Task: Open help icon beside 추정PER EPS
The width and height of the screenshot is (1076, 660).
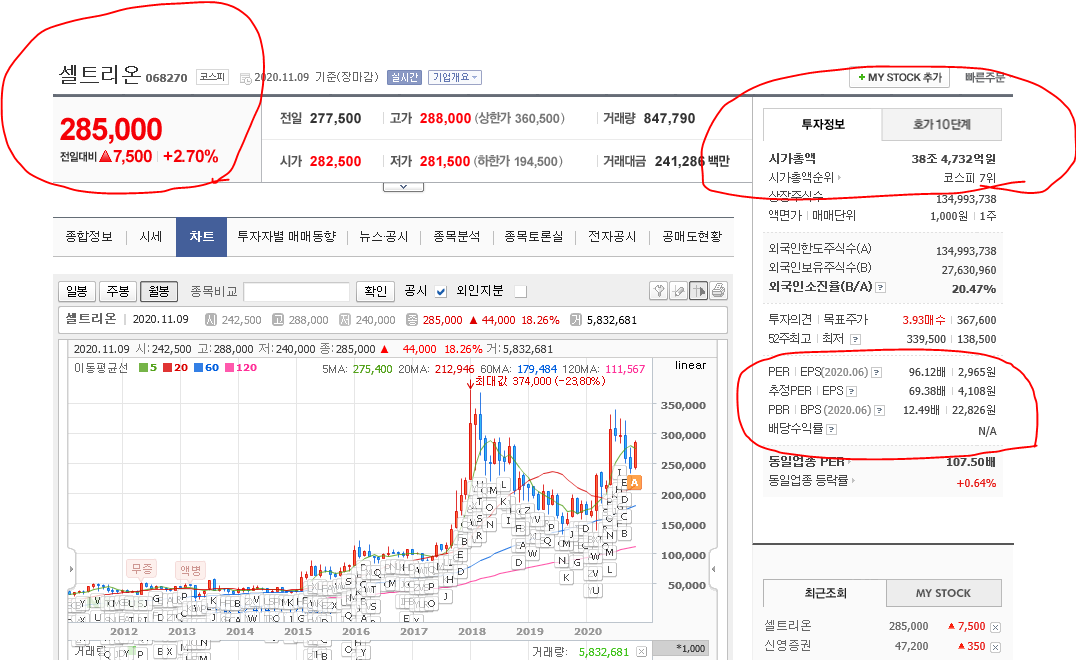Action: coord(852,392)
